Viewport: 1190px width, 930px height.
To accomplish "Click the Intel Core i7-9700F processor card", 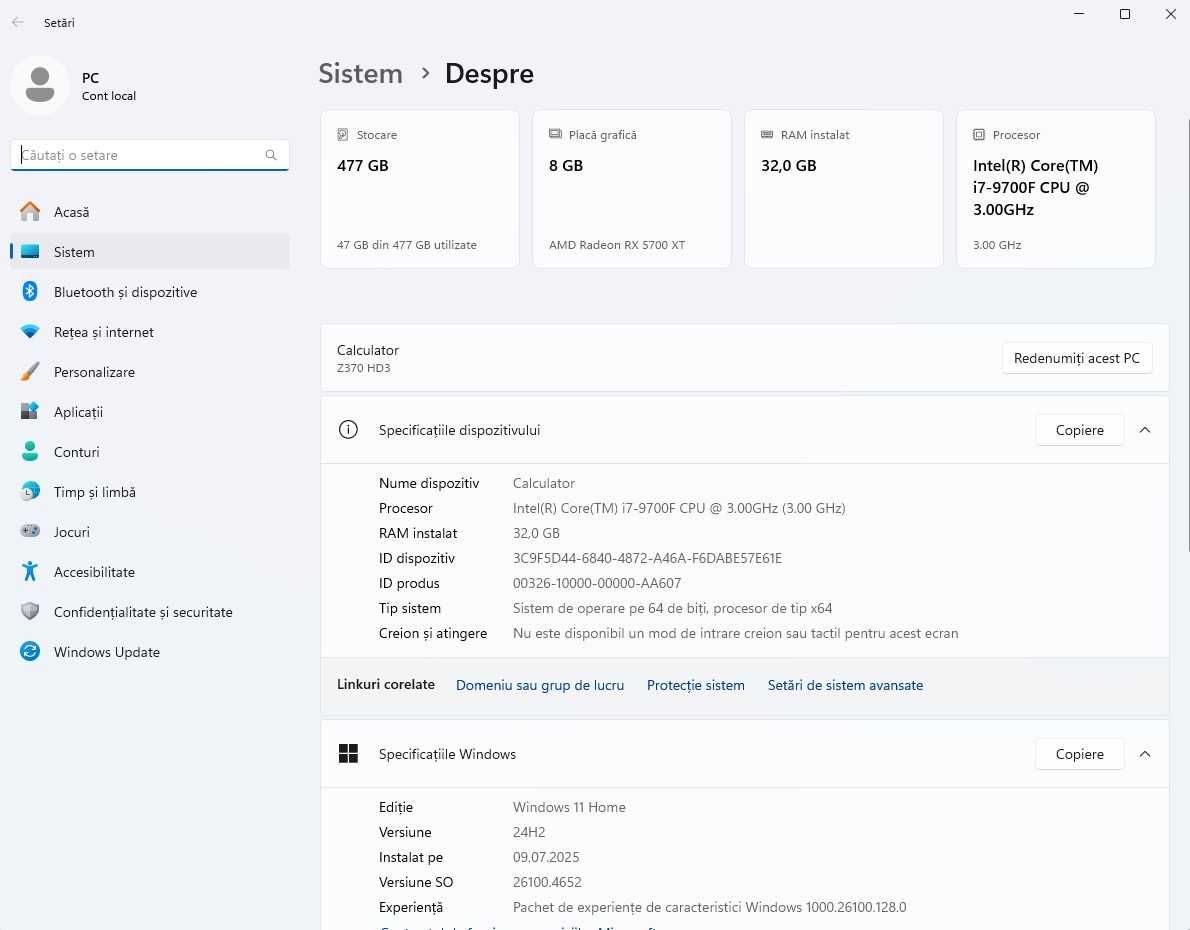I will [x=1056, y=189].
